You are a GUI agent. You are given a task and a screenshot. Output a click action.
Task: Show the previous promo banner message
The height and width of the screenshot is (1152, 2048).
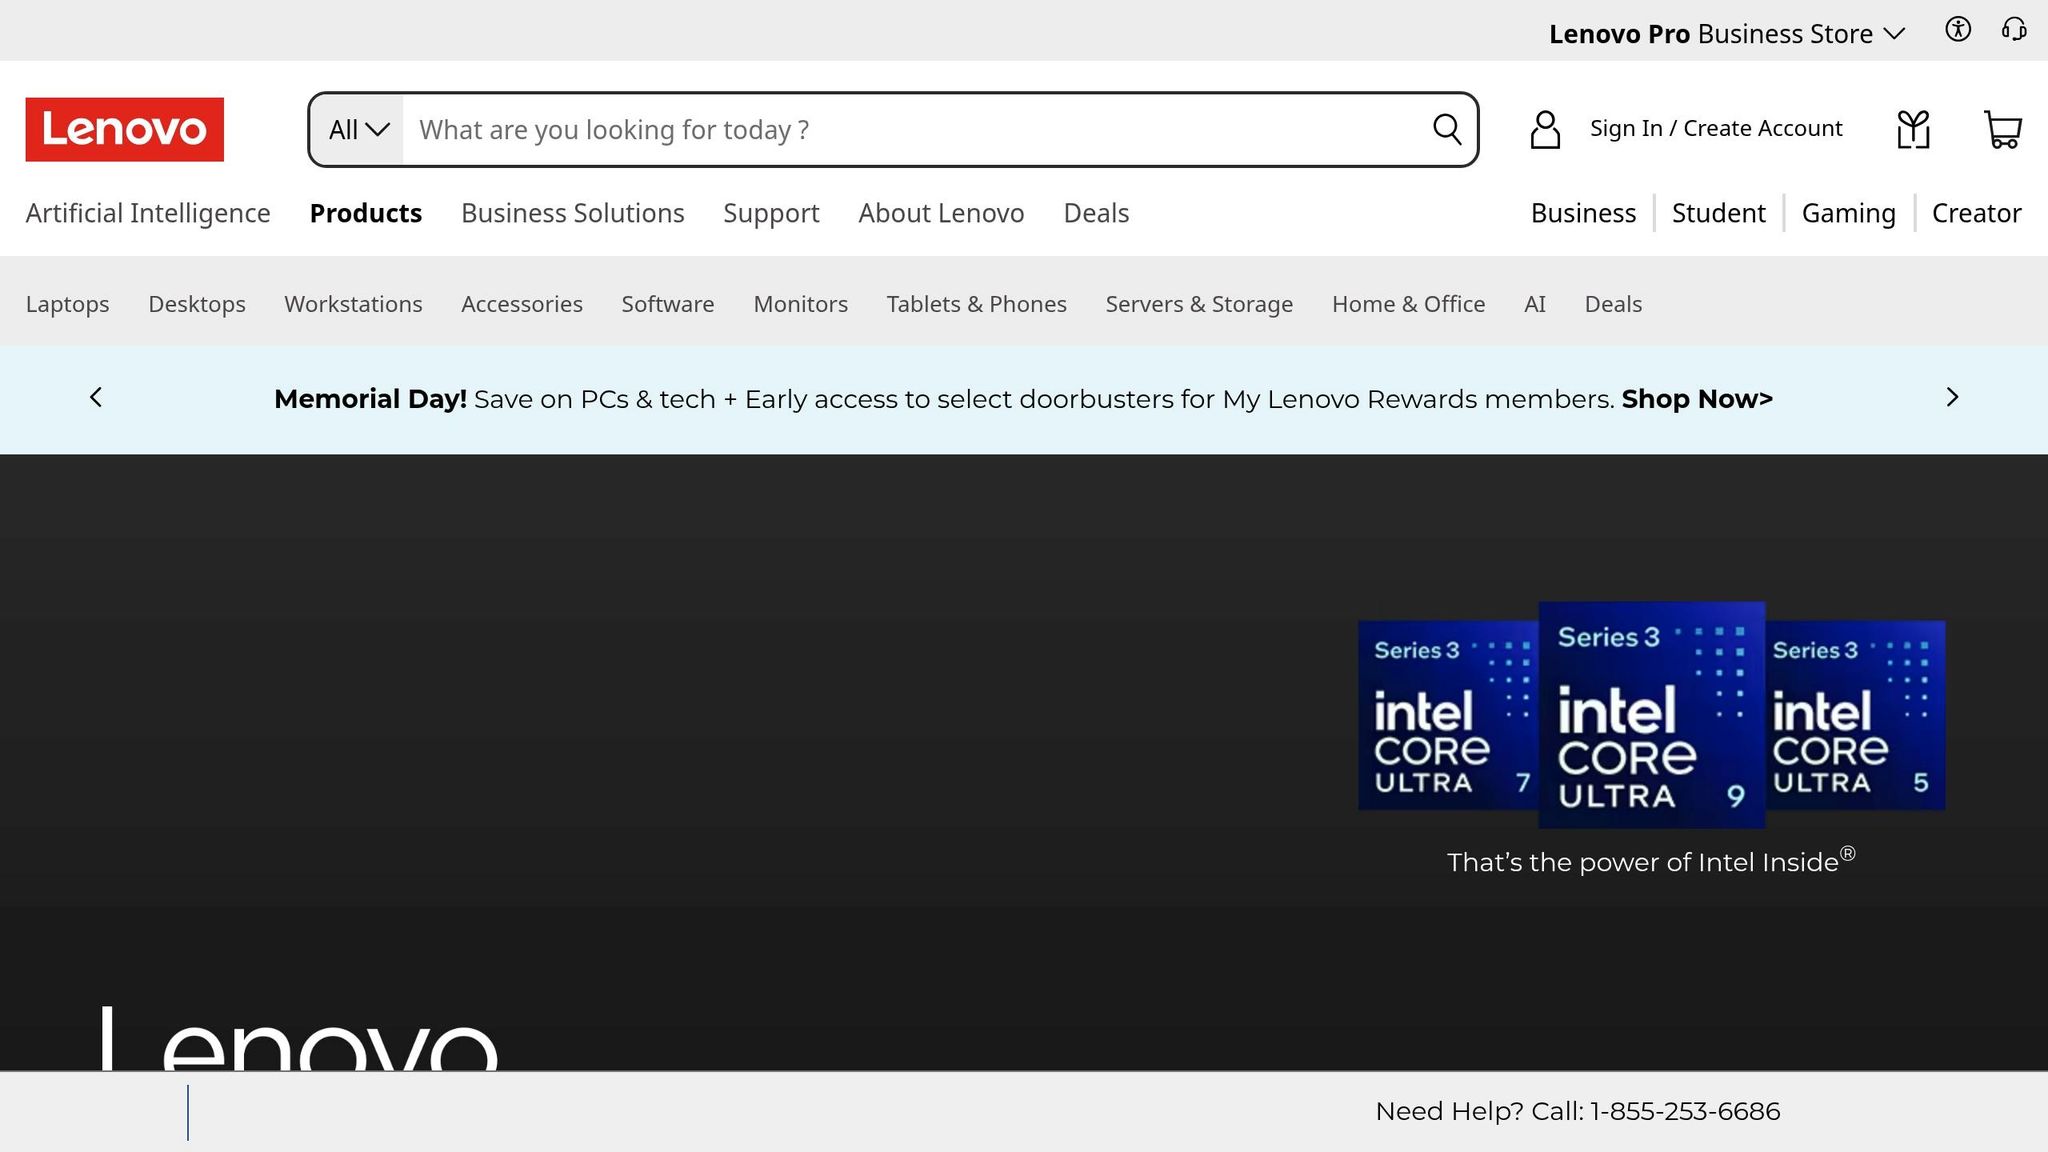96,398
